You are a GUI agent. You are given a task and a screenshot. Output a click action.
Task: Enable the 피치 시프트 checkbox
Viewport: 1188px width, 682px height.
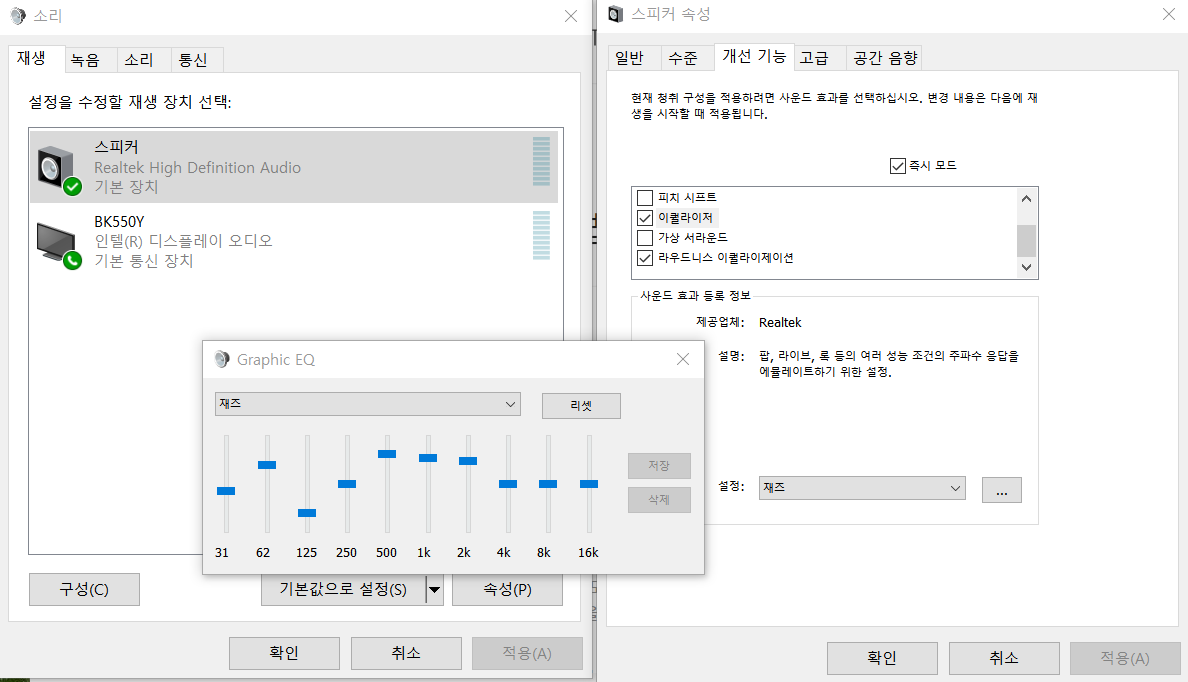pyautogui.click(x=645, y=198)
